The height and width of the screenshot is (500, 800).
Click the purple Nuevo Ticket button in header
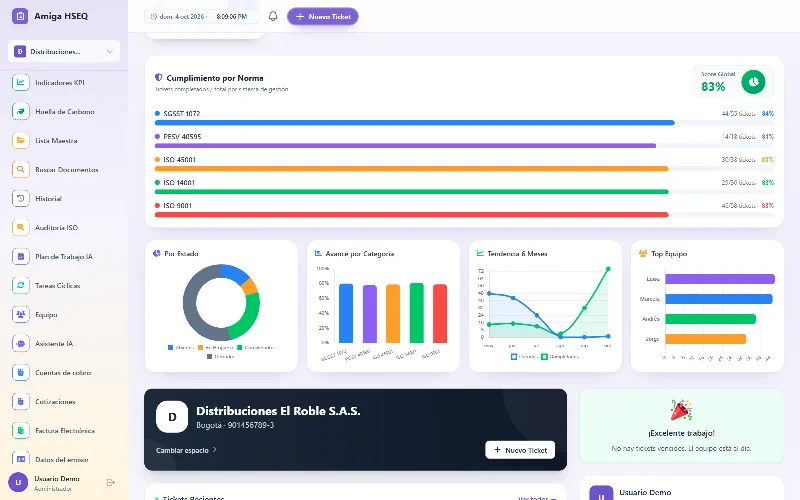(x=322, y=16)
